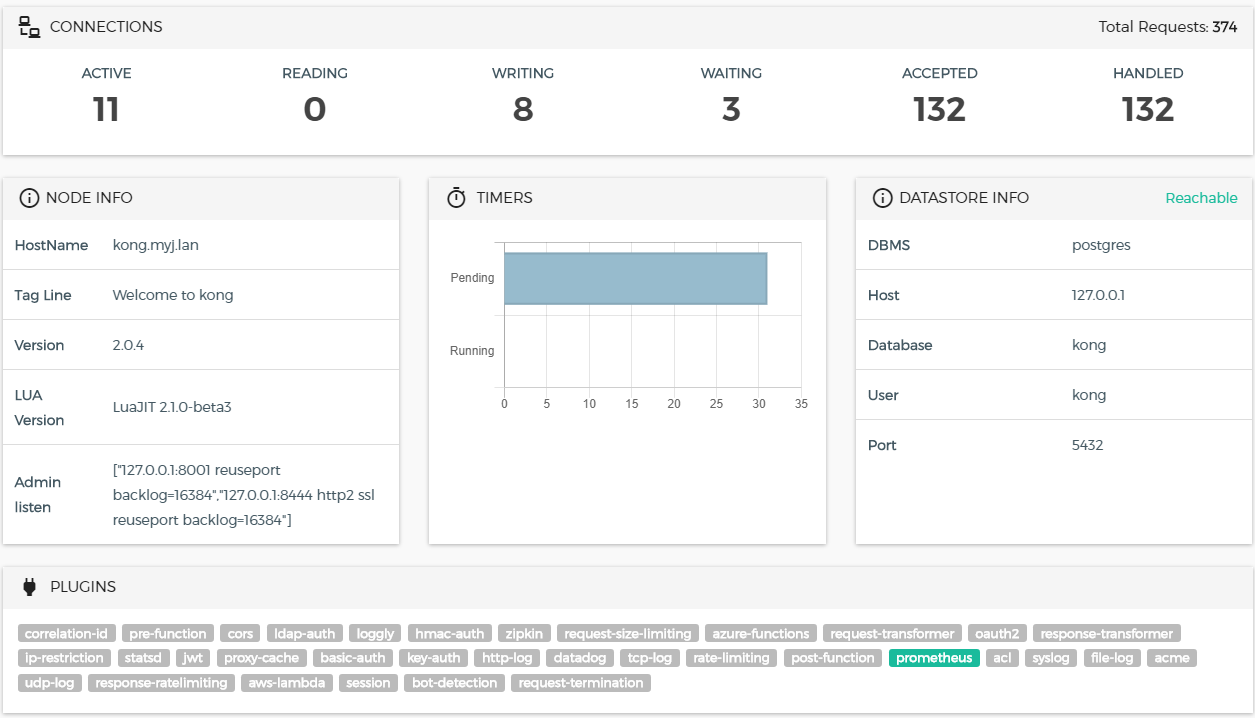Screen dimensions: 1255x718
Task: Click the Total Requests count
Action: point(1224,28)
